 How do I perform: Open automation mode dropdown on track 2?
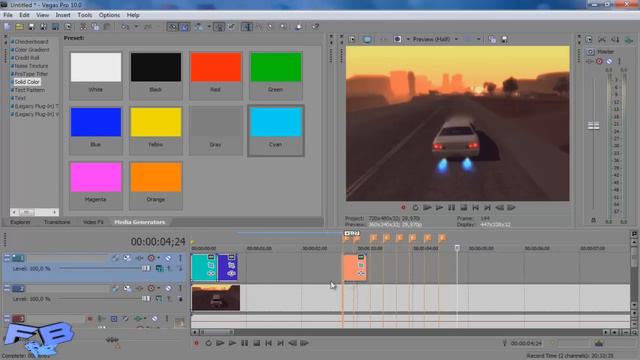[x=159, y=289]
